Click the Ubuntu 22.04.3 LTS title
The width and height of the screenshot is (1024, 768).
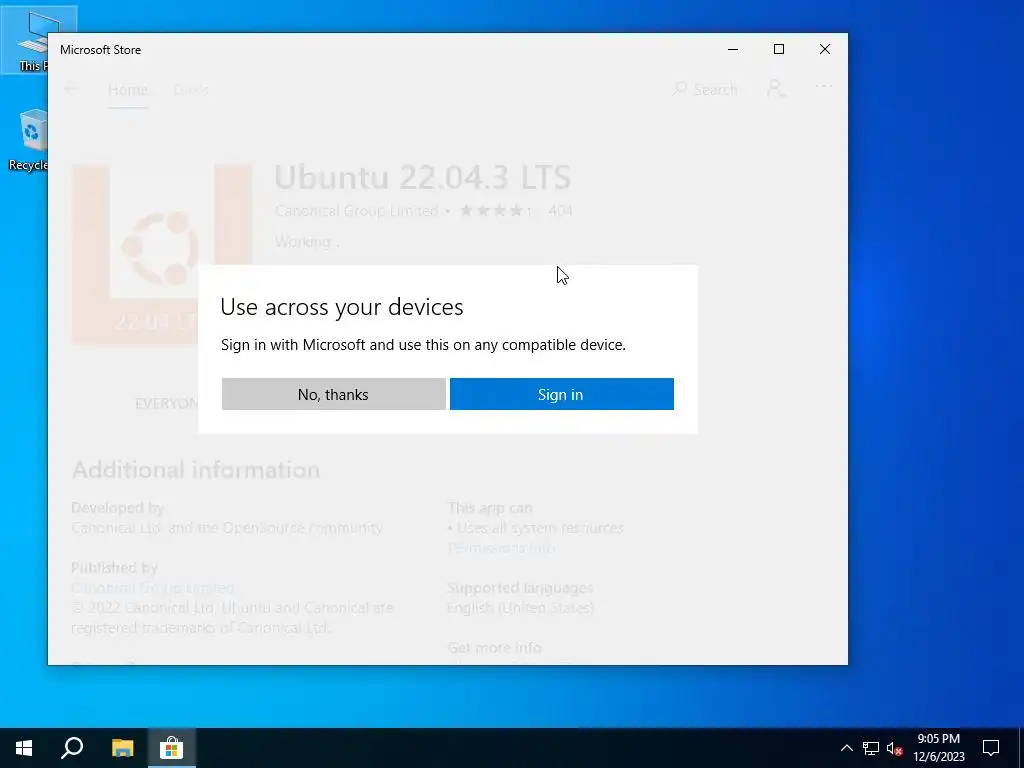423,176
